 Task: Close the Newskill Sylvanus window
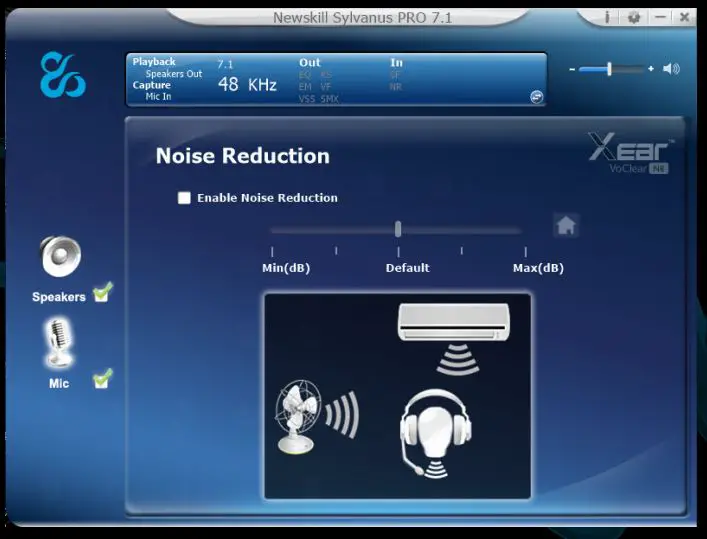pos(684,17)
